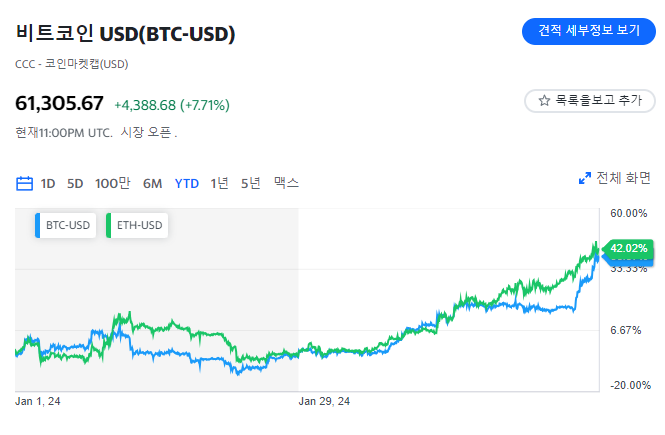Viewport: 665px width, 435px height.
Task: Click the green 42.02% price marker
Action: 628,248
